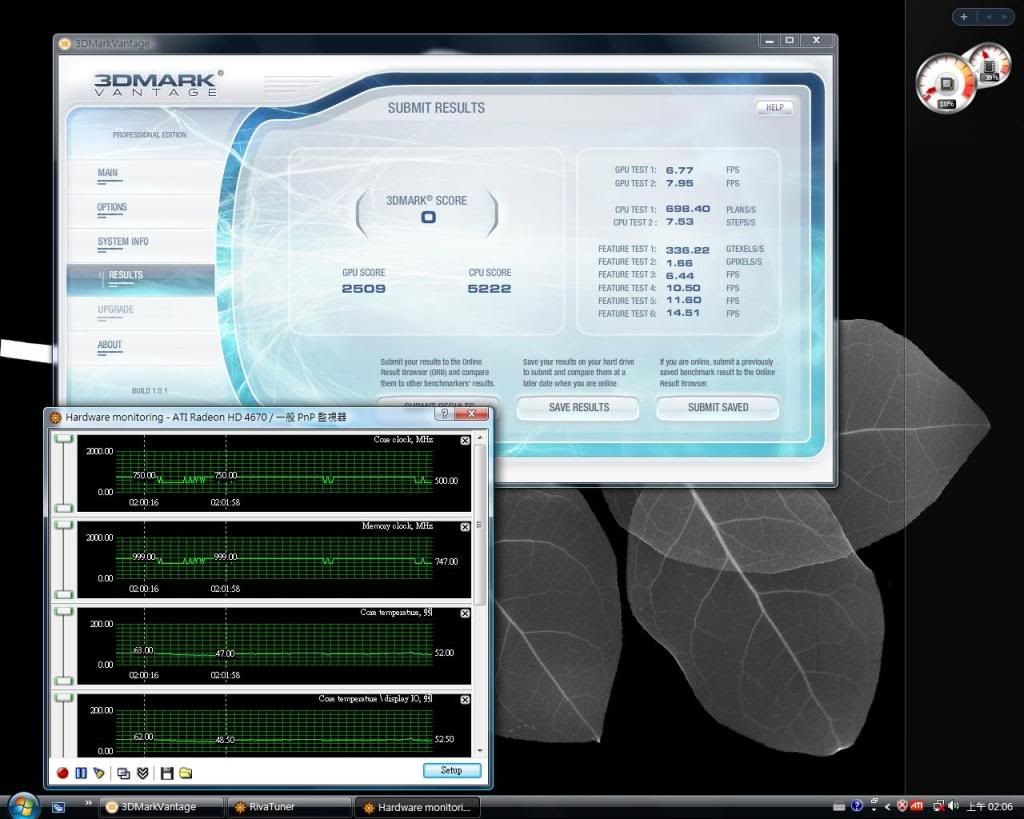
Task: Click the Core clock graph bottom slider handle
Action: pos(63,508)
